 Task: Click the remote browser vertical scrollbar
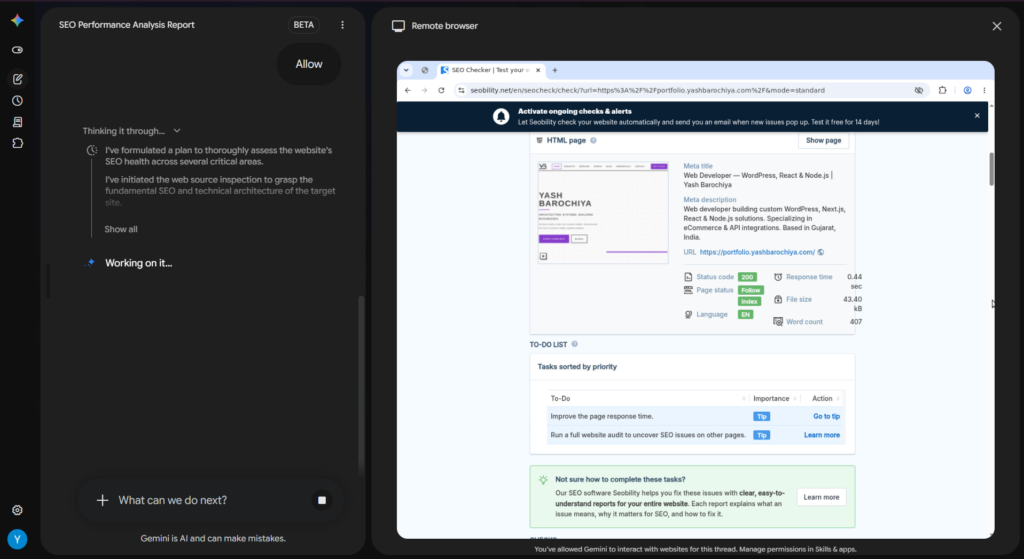991,169
